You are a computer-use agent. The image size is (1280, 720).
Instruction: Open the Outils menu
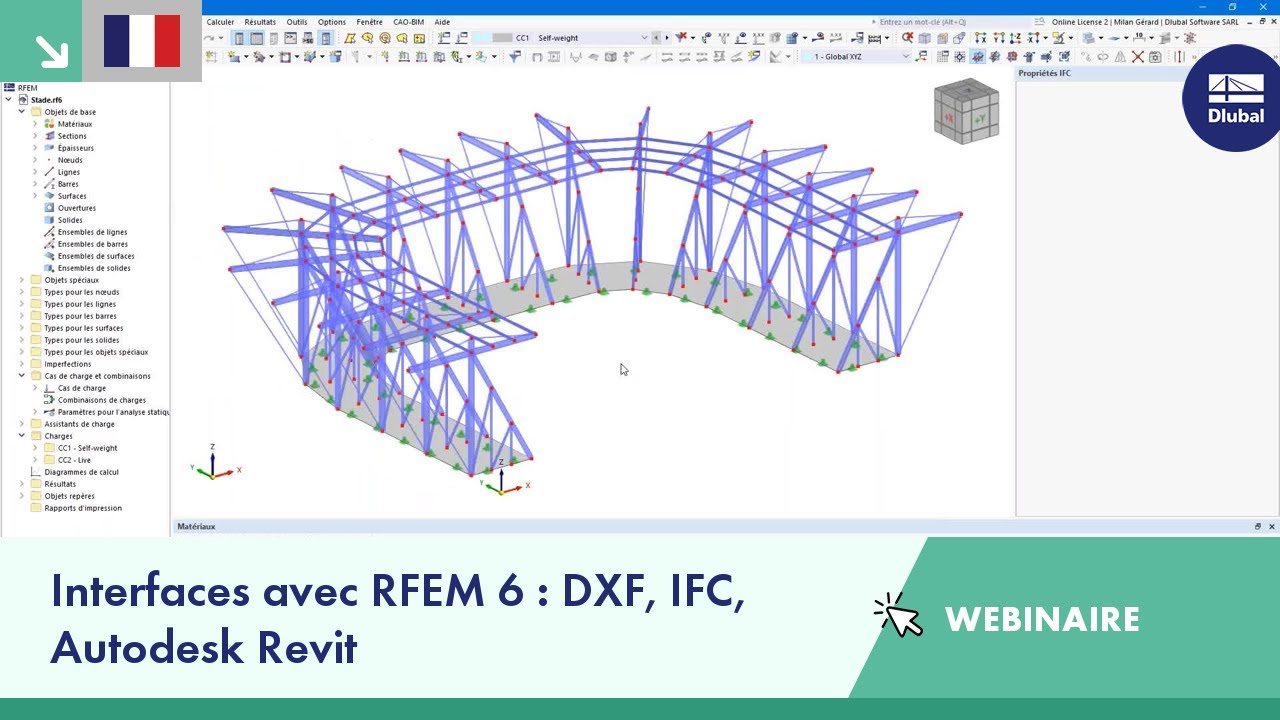tap(297, 22)
